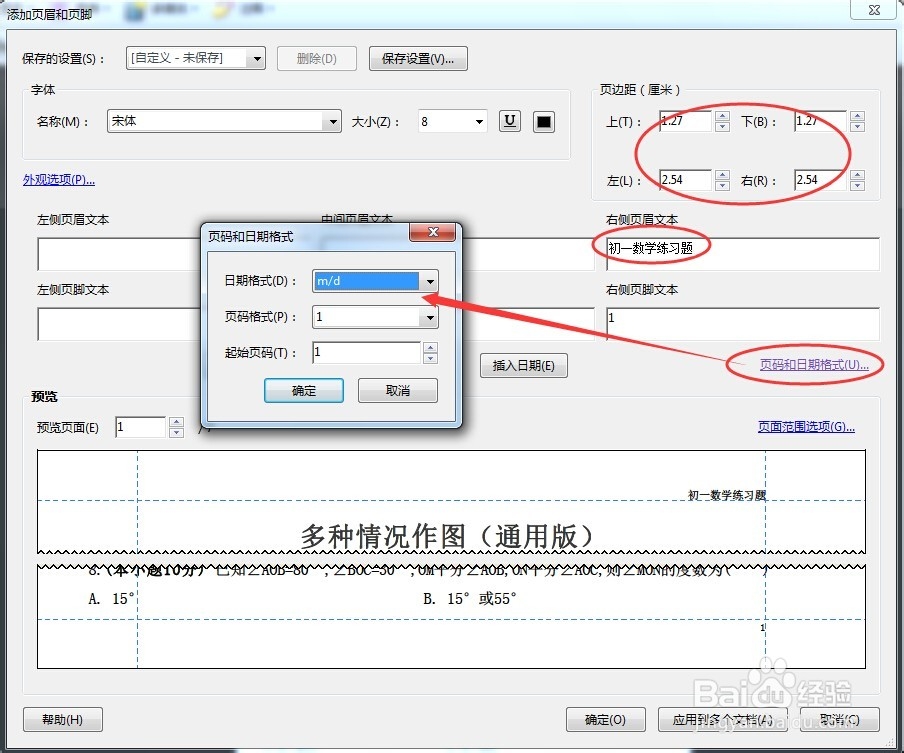Screen dimensions: 904x753
Task: Open the 字体名称 dropdown showing 宋体
Action: click(x=331, y=120)
